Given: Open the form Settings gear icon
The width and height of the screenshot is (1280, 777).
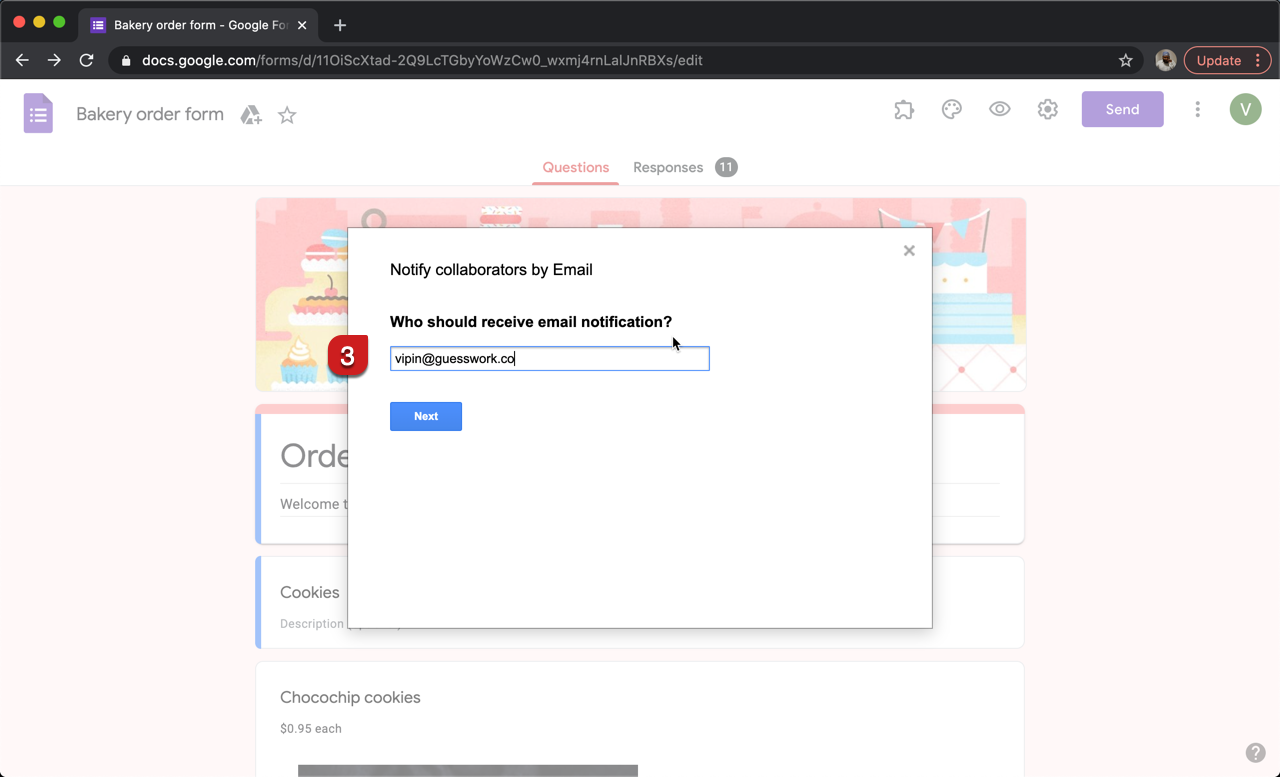Looking at the screenshot, I should (x=1047, y=109).
